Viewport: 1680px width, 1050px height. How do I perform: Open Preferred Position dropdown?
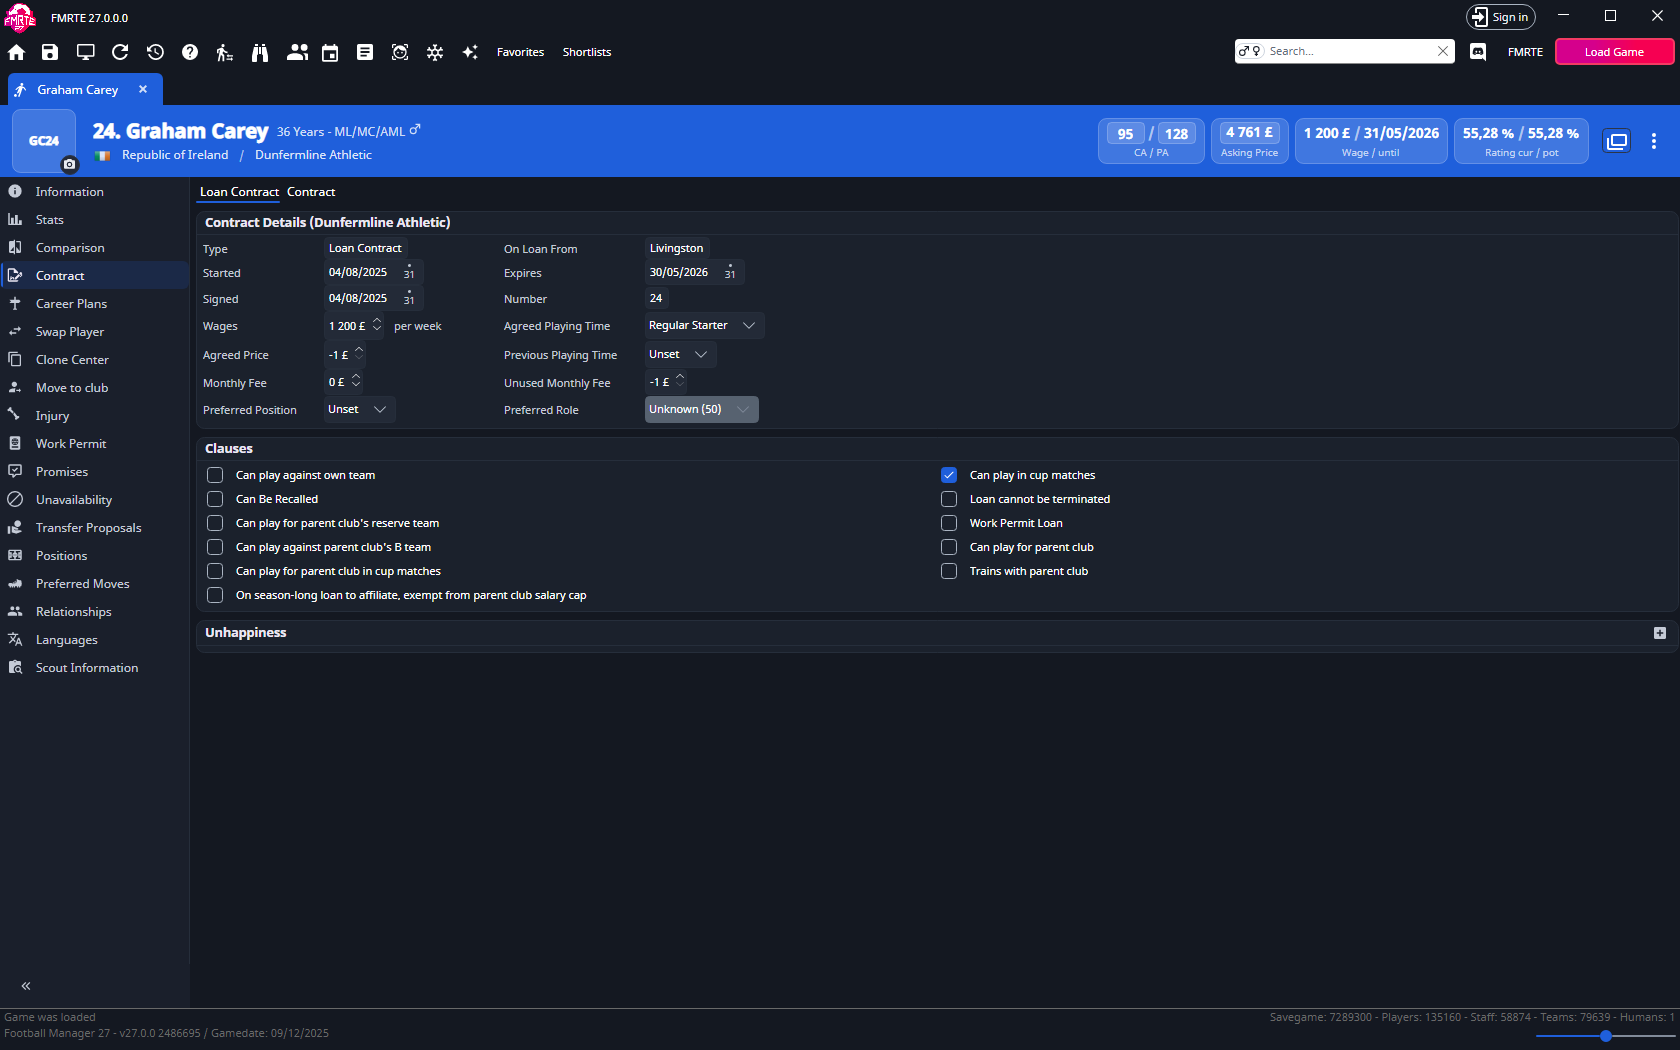point(359,409)
